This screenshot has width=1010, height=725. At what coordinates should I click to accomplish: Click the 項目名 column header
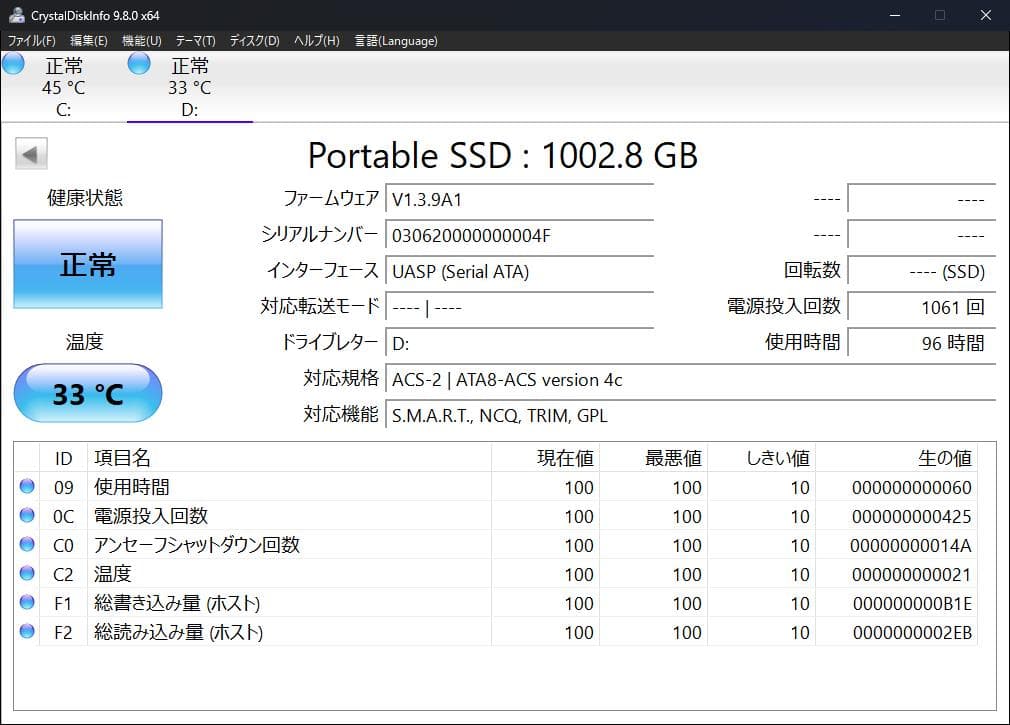pyautogui.click(x=289, y=458)
